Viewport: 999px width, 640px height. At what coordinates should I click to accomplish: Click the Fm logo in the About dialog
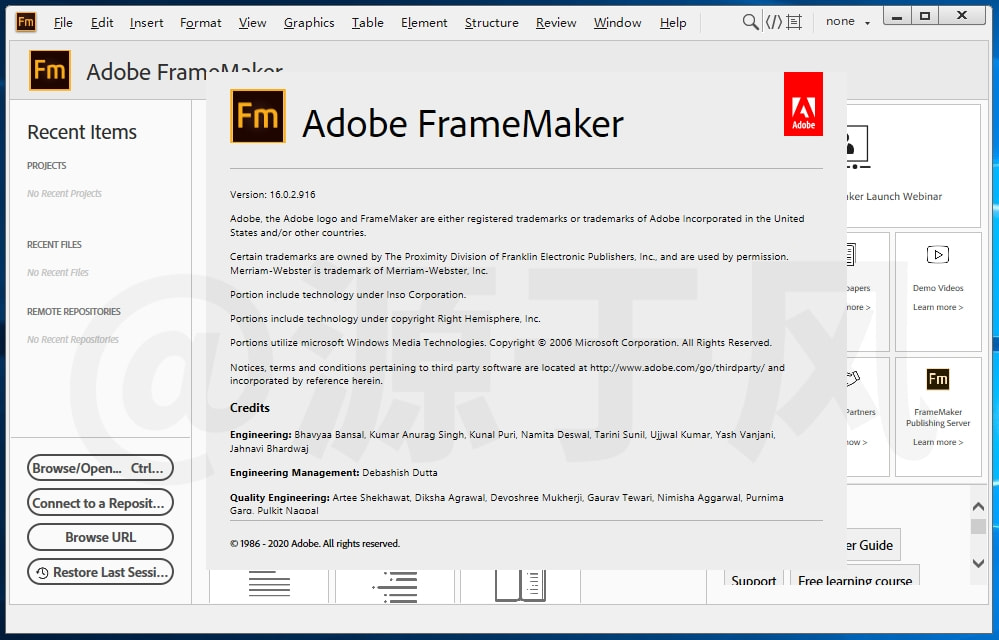pyautogui.click(x=257, y=116)
